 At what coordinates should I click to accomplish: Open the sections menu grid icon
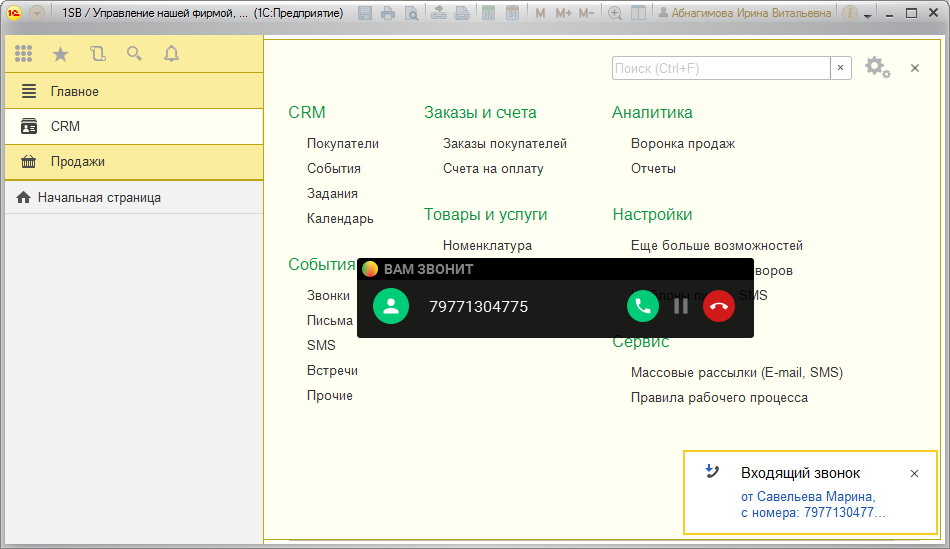click(x=24, y=54)
